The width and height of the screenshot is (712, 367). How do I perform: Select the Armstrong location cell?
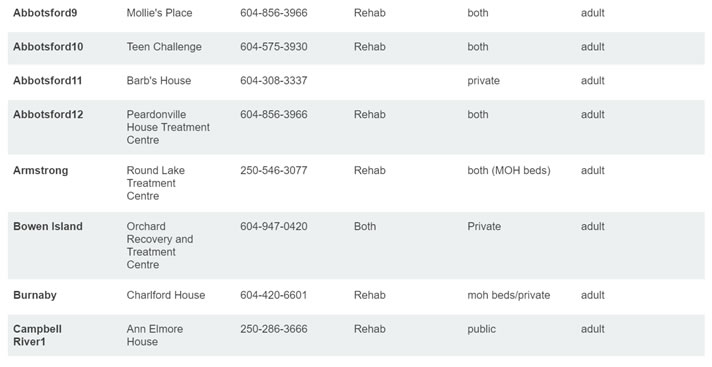40,171
